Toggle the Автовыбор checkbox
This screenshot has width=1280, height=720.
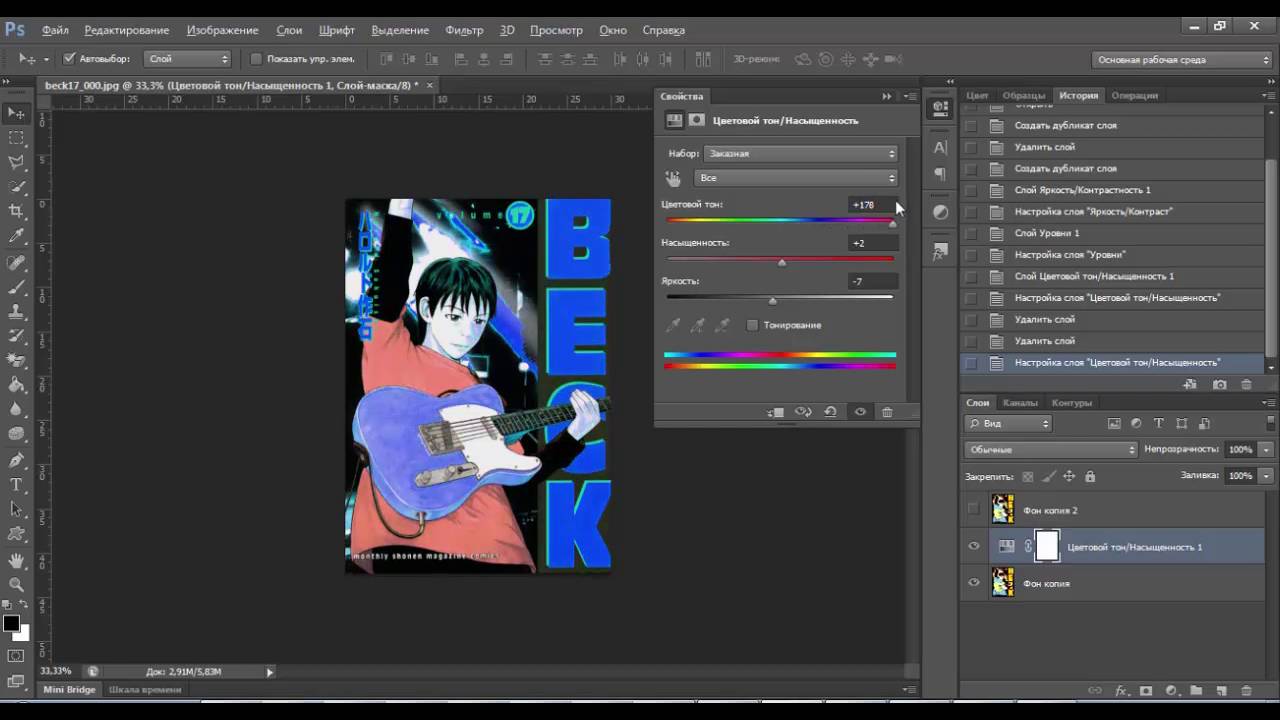click(69, 59)
